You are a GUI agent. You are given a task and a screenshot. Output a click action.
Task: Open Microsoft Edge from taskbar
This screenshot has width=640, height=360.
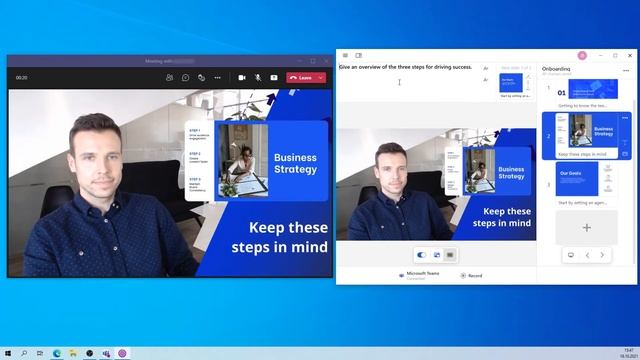pyautogui.click(x=57, y=353)
